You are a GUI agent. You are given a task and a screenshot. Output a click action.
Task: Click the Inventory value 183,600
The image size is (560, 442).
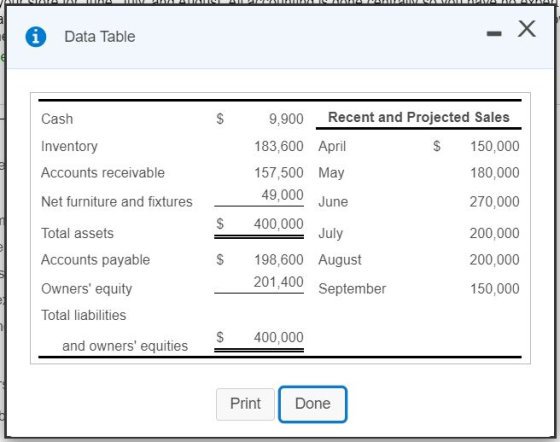tap(279, 146)
